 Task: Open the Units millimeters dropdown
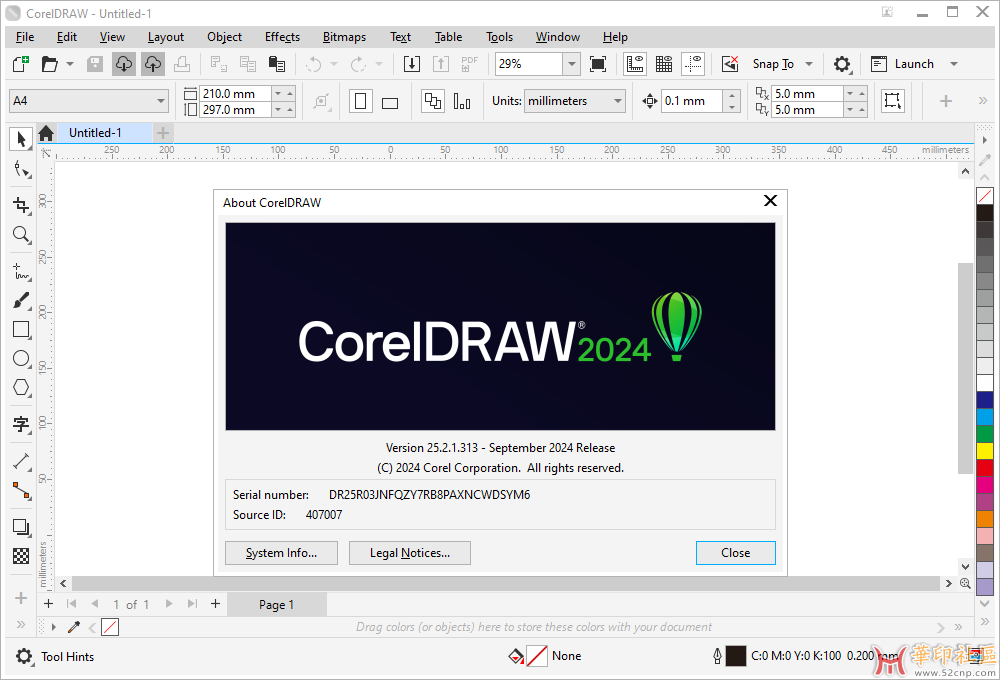click(617, 101)
